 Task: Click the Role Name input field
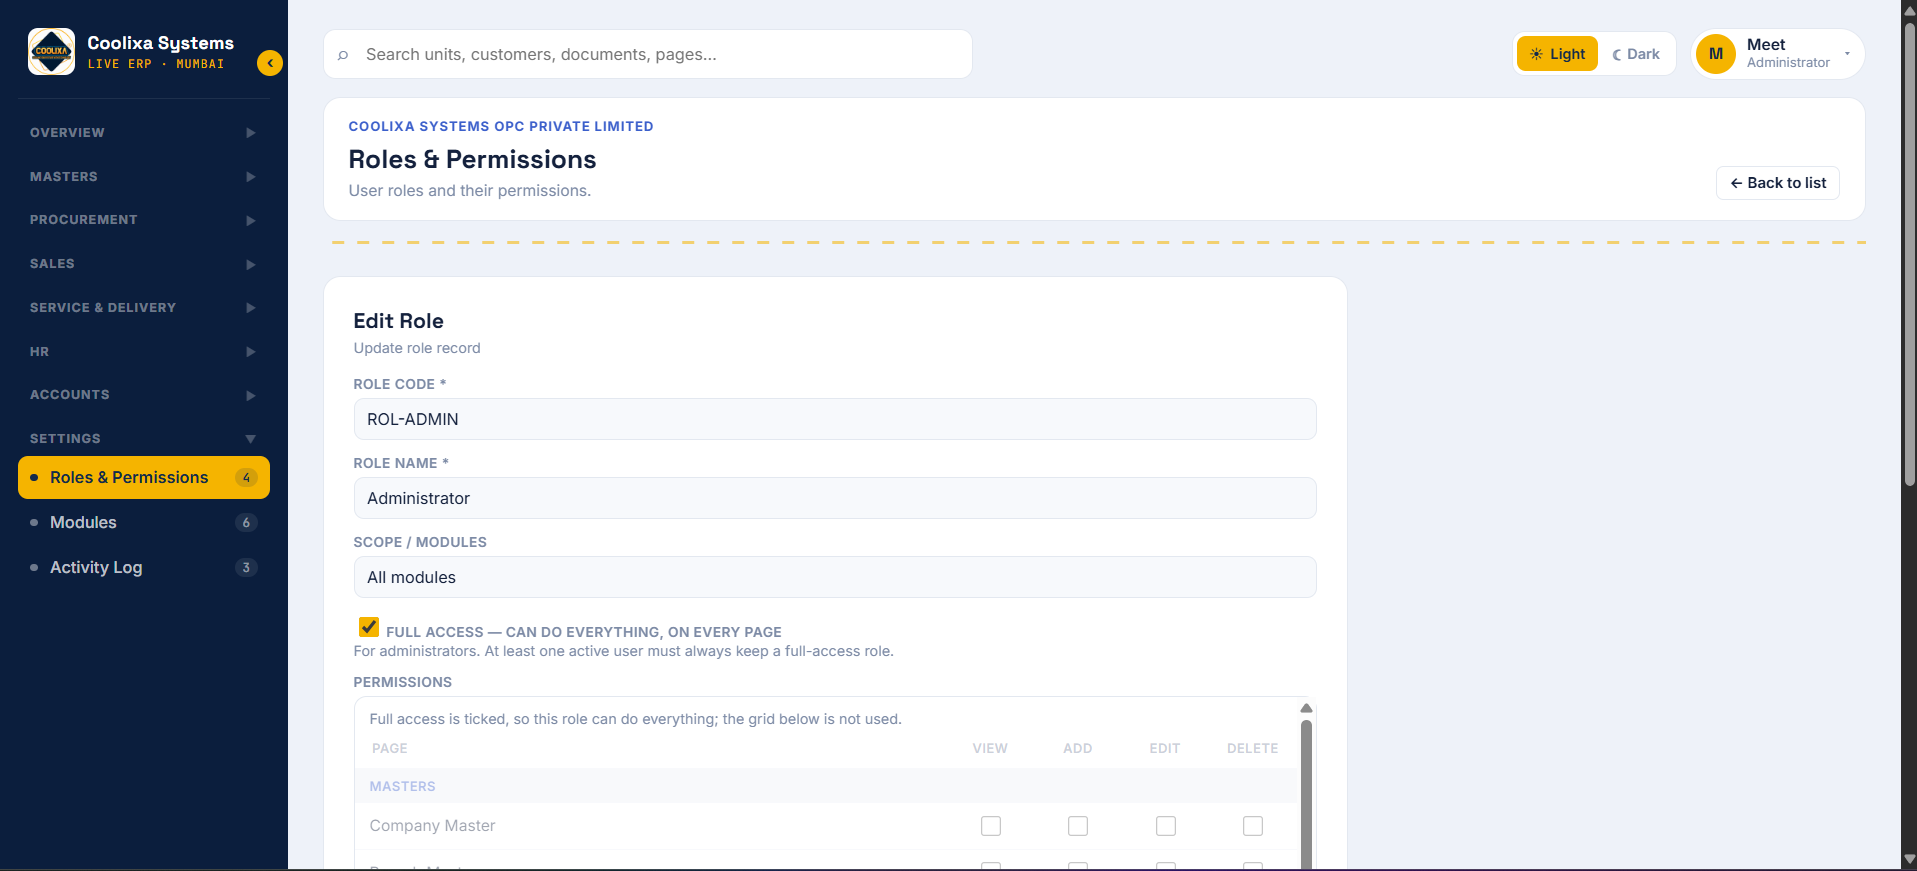coord(835,498)
